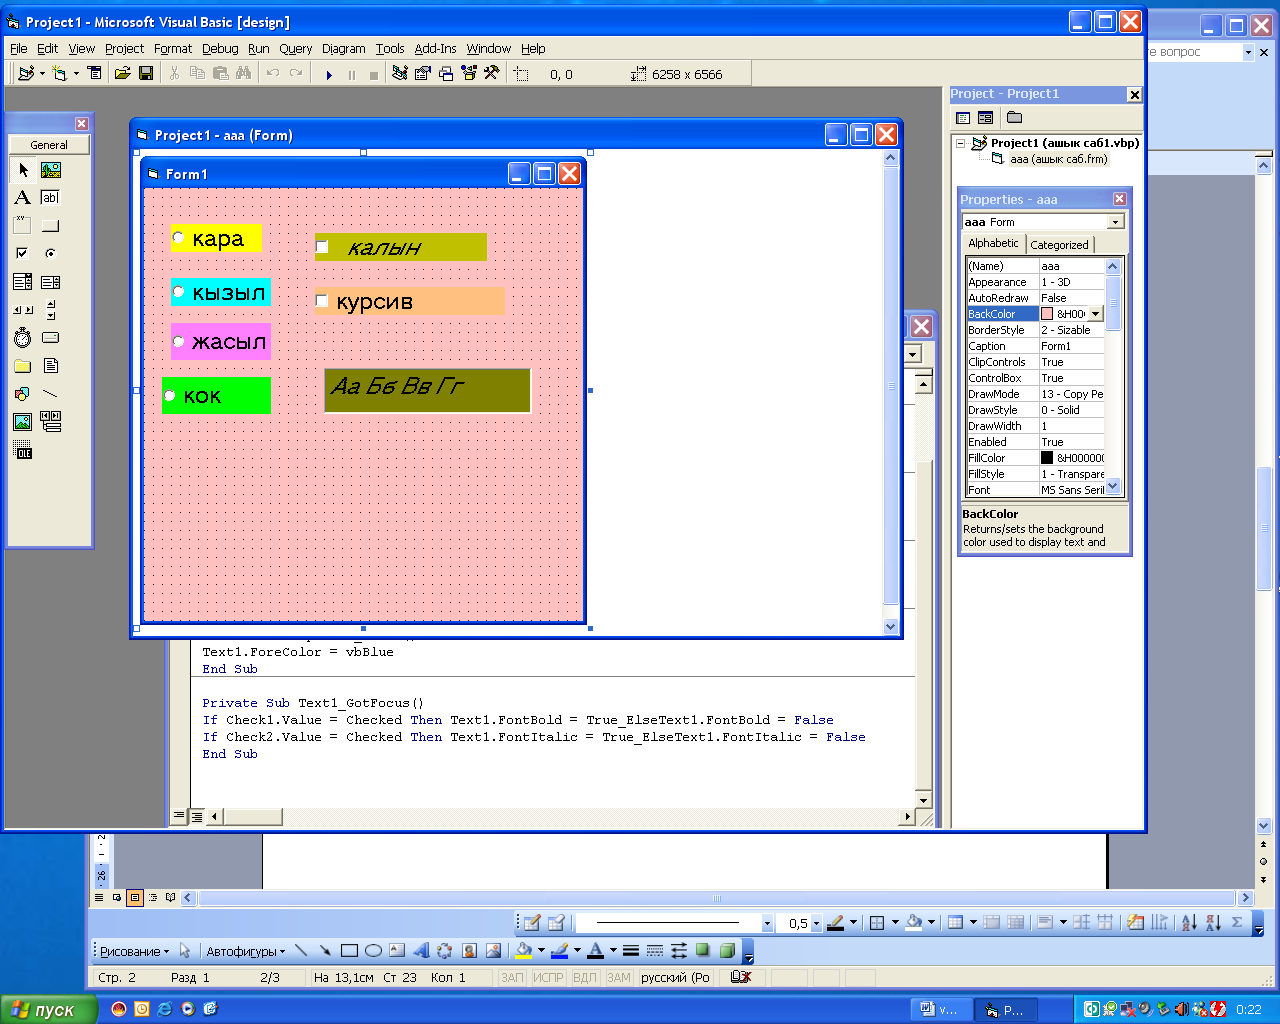
Task: Select the Line tool in toolbox
Action: pyautogui.click(x=51, y=394)
